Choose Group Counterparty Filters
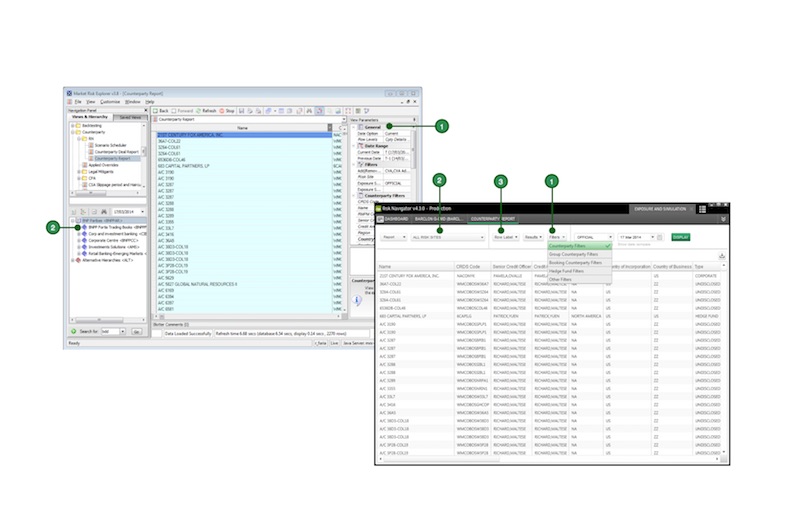 click(579, 254)
